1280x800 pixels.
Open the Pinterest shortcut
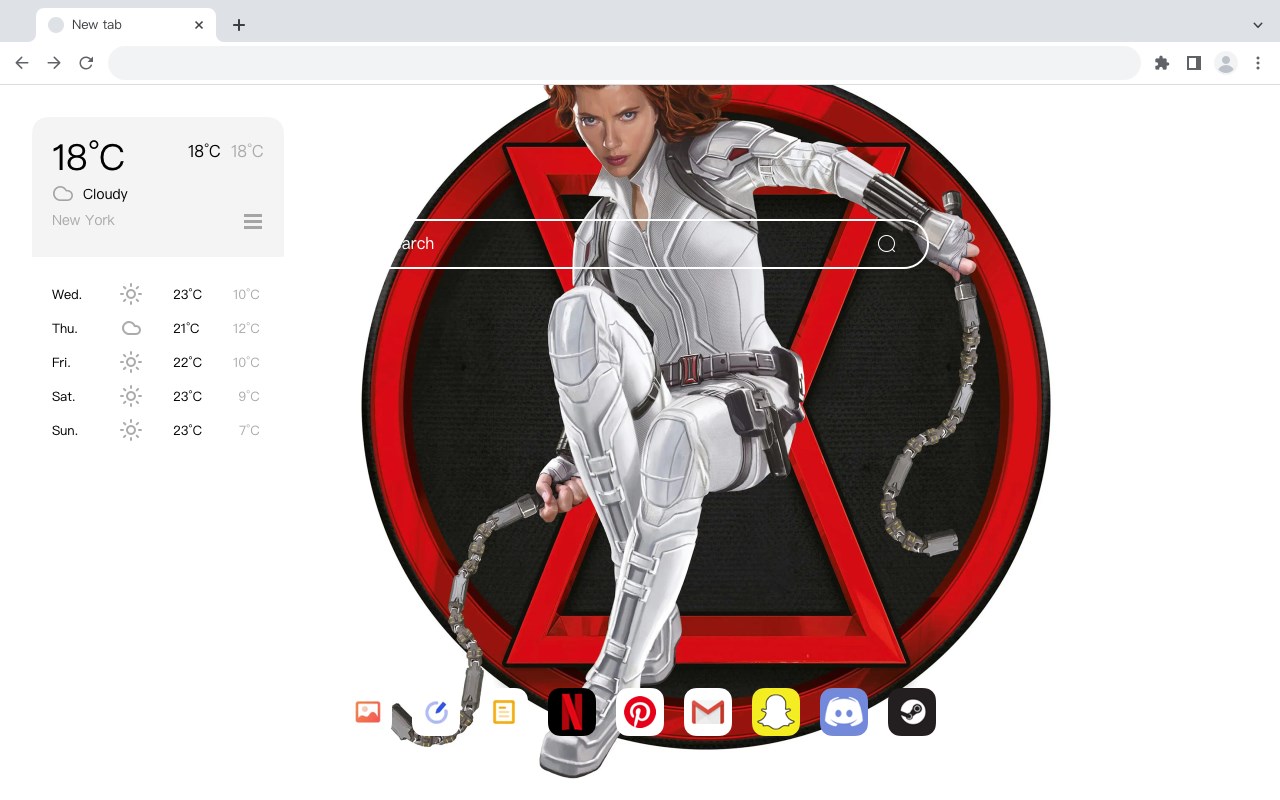[x=640, y=712]
